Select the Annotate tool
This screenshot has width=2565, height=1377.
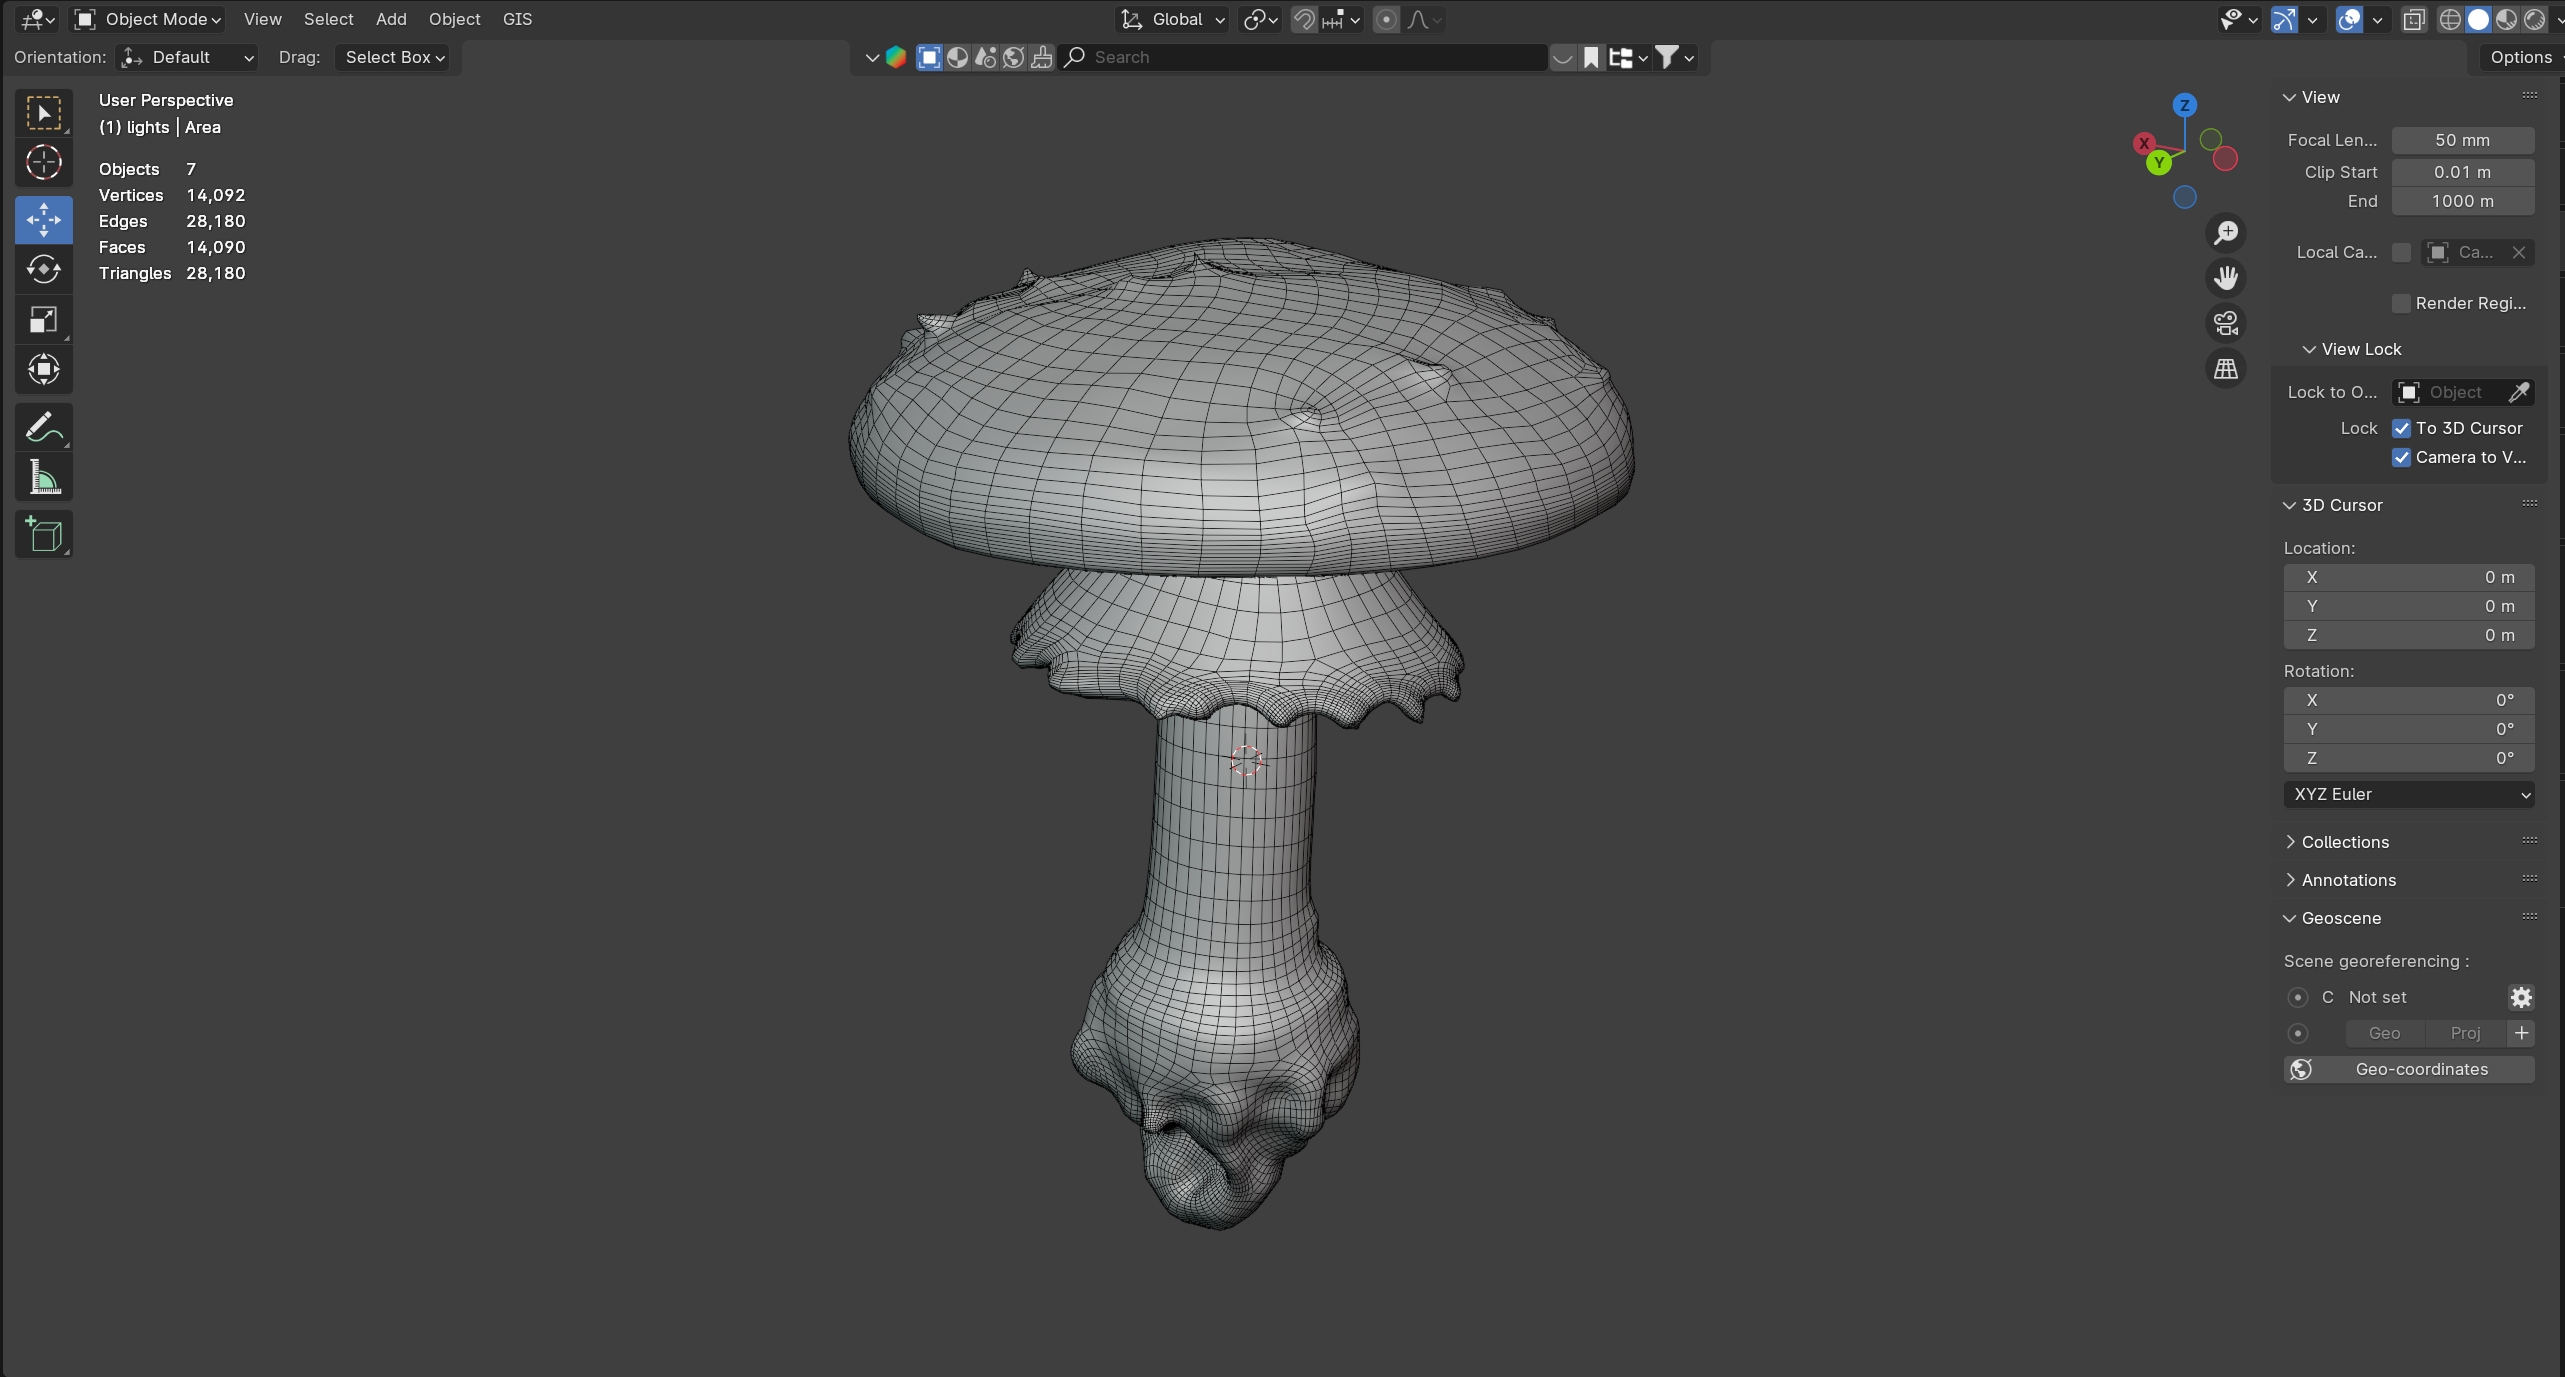click(43, 428)
